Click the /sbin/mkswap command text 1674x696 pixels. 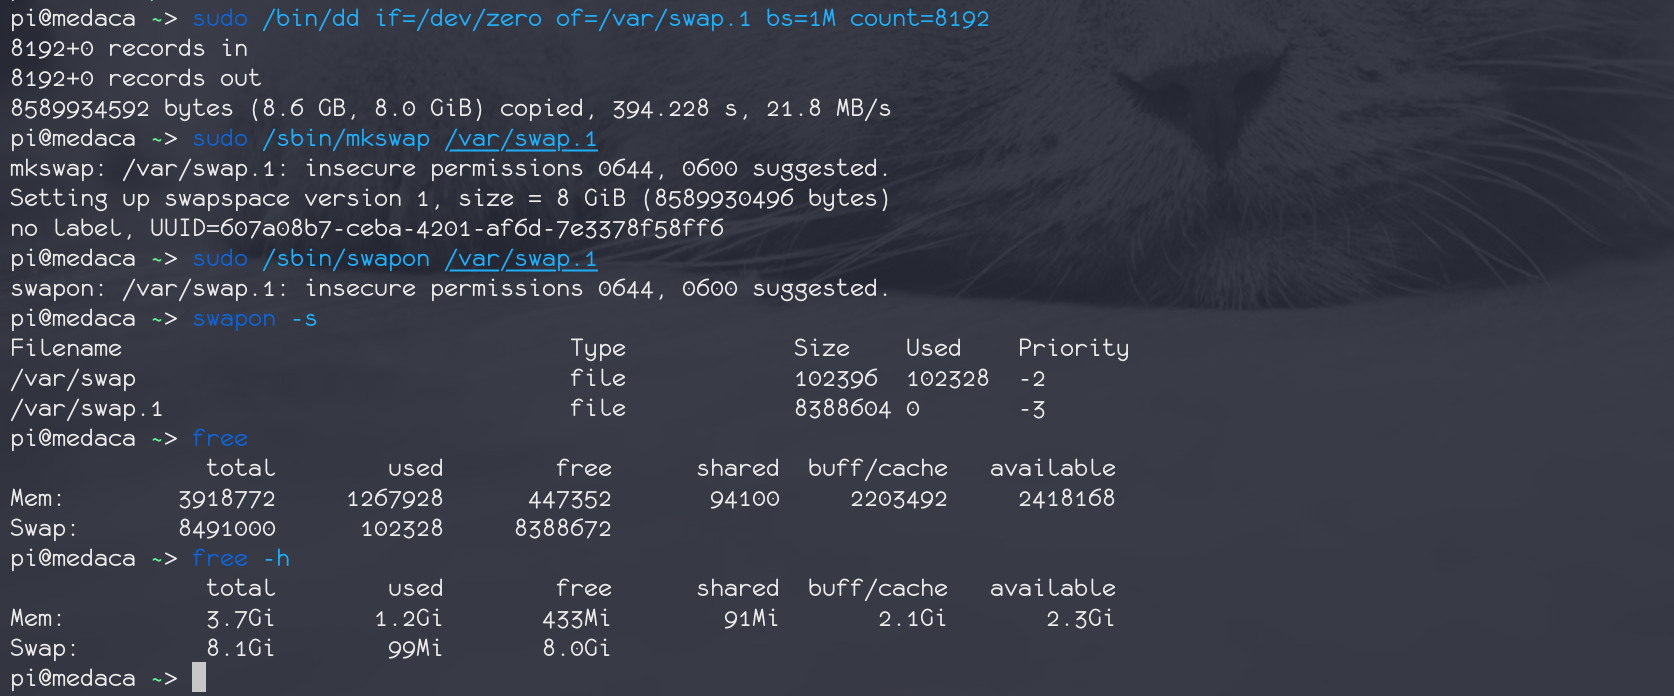(x=346, y=139)
